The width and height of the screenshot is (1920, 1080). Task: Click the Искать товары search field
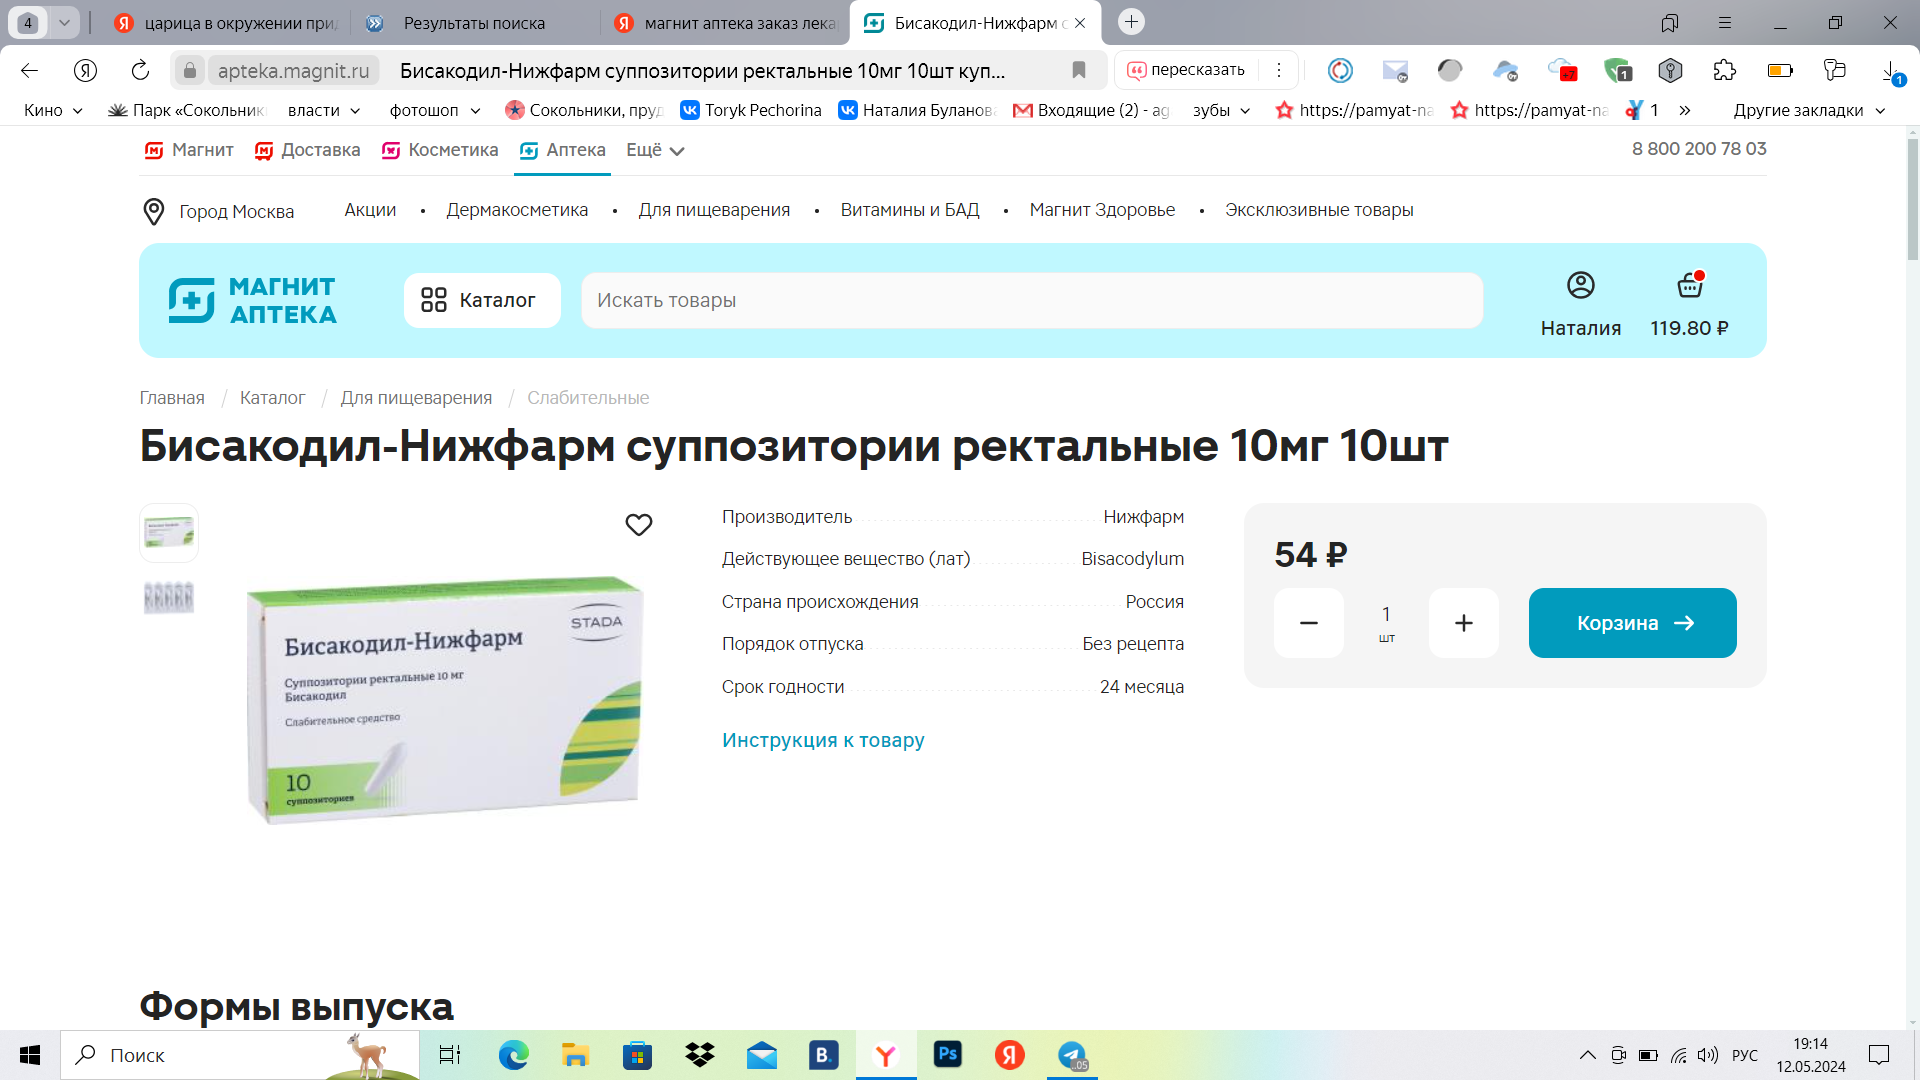[1031, 300]
